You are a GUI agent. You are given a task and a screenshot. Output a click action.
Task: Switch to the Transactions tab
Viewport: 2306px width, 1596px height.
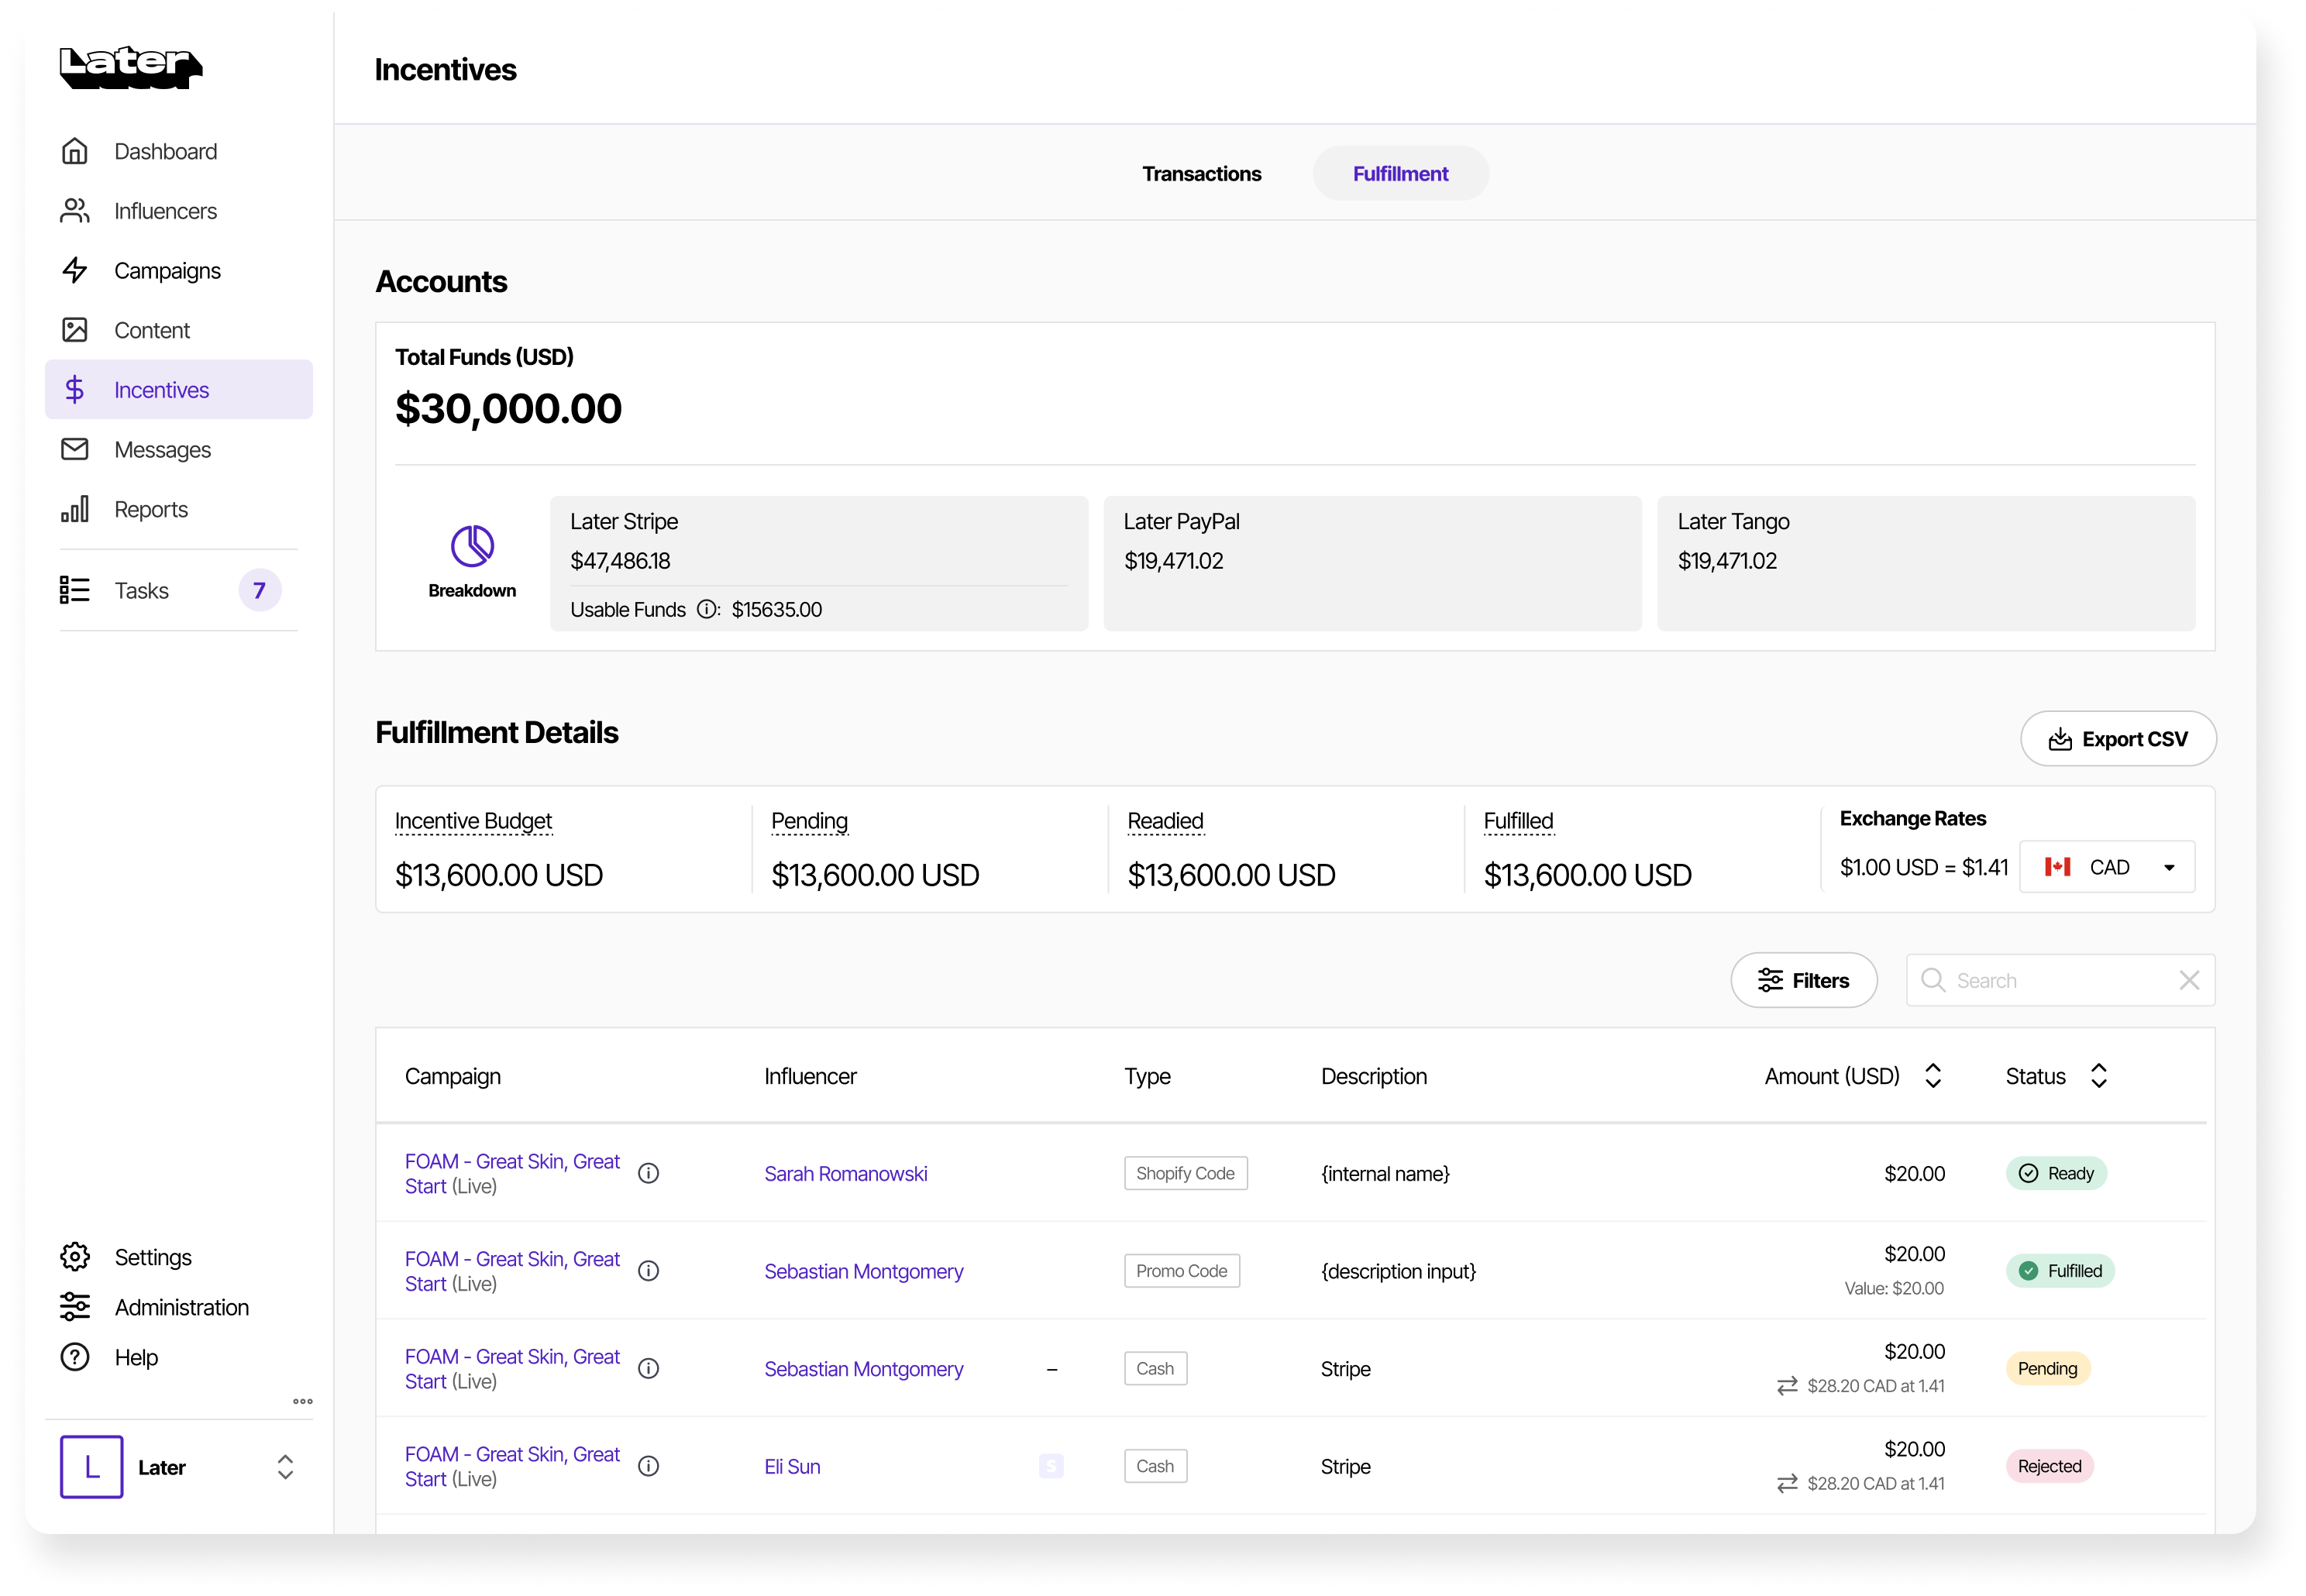coord(1201,174)
